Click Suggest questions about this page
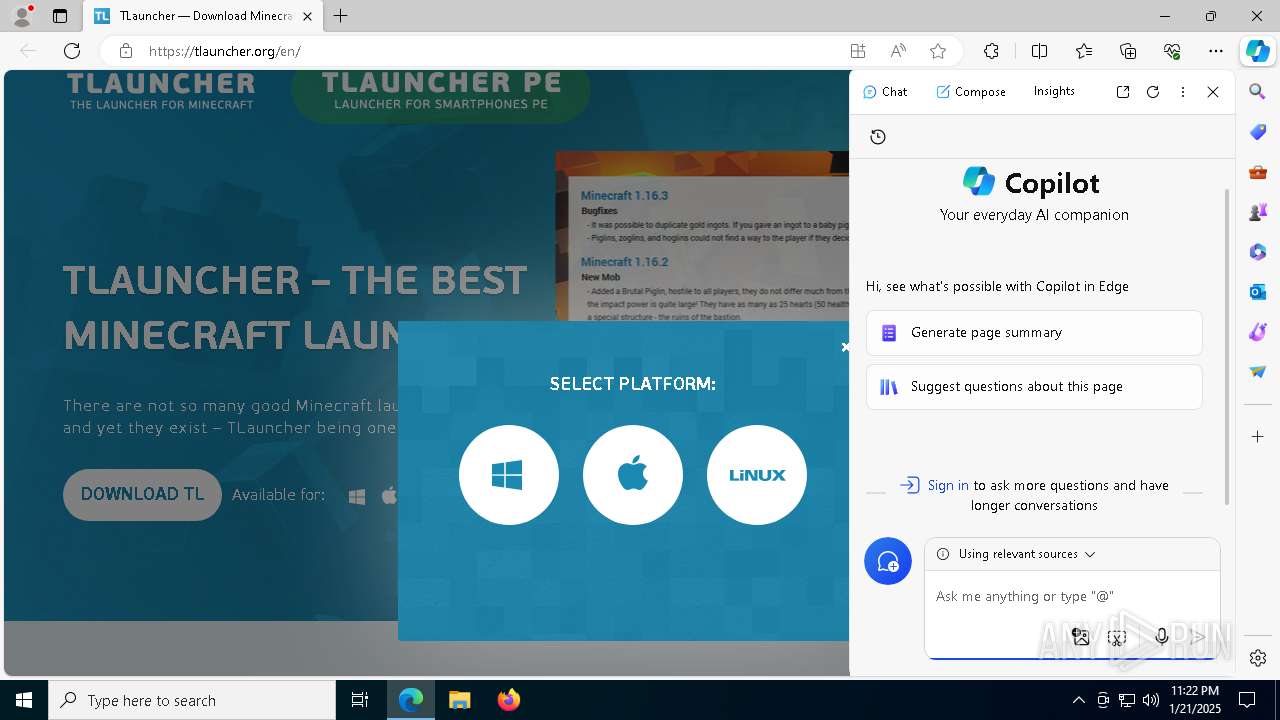 click(1034, 387)
